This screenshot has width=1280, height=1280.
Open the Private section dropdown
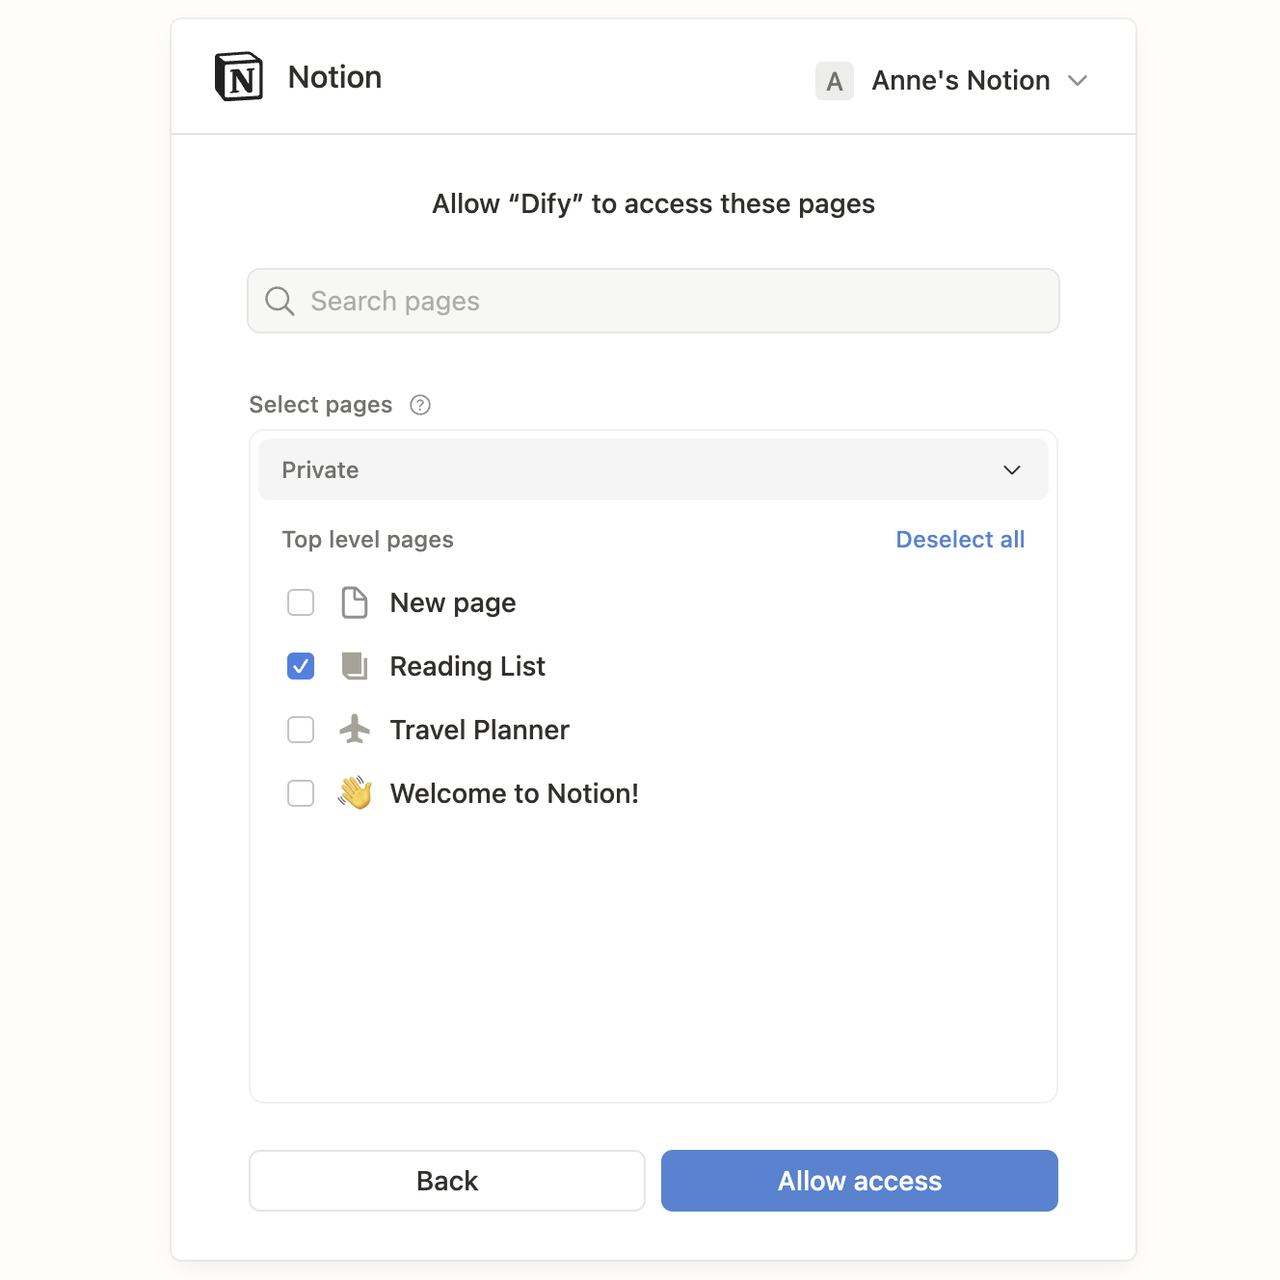tap(653, 469)
